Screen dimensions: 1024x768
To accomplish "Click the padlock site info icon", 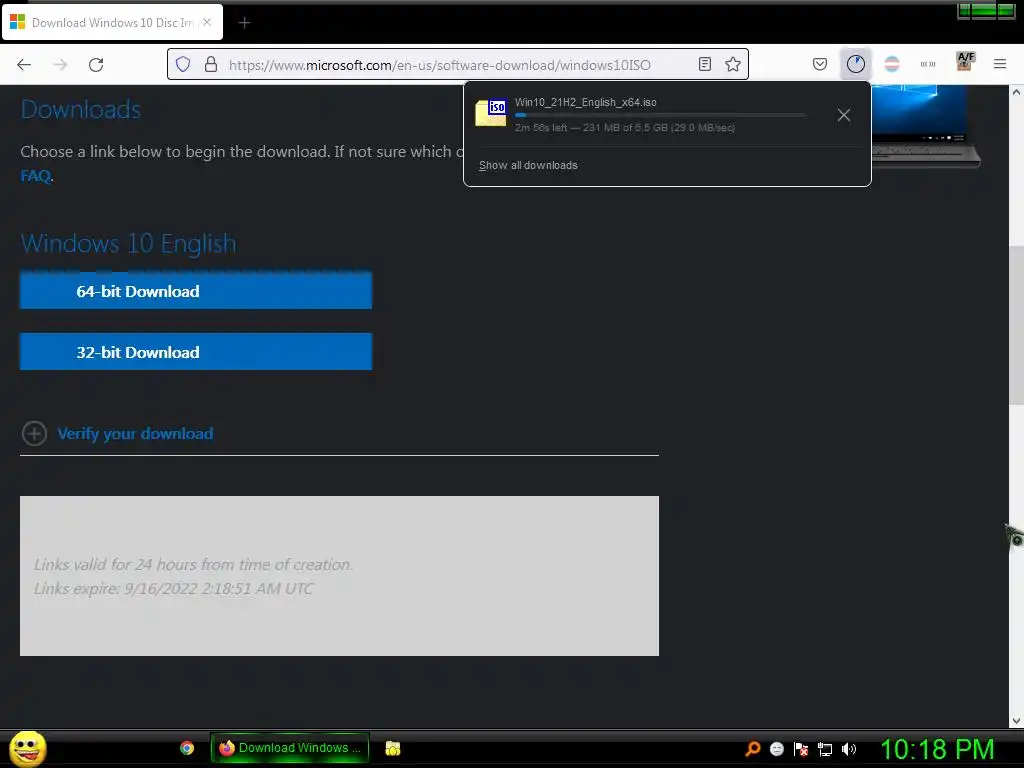I will click(210, 64).
